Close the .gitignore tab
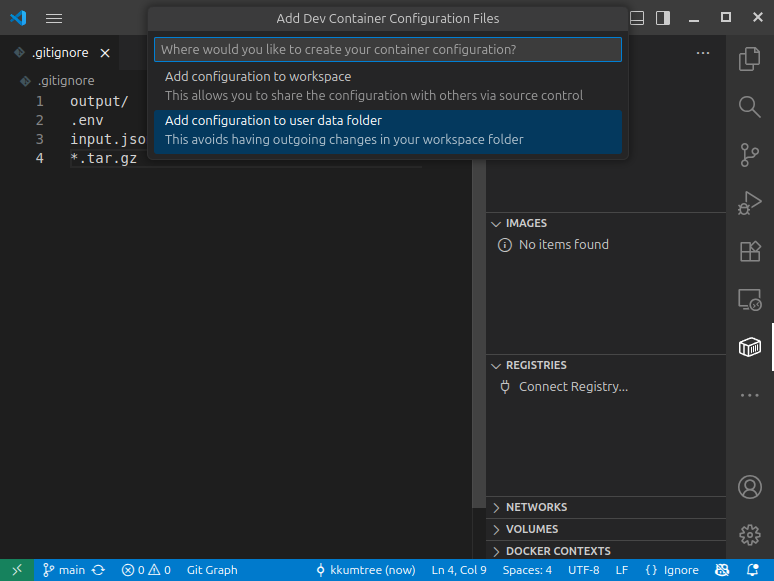This screenshot has width=774, height=581. 105,53
